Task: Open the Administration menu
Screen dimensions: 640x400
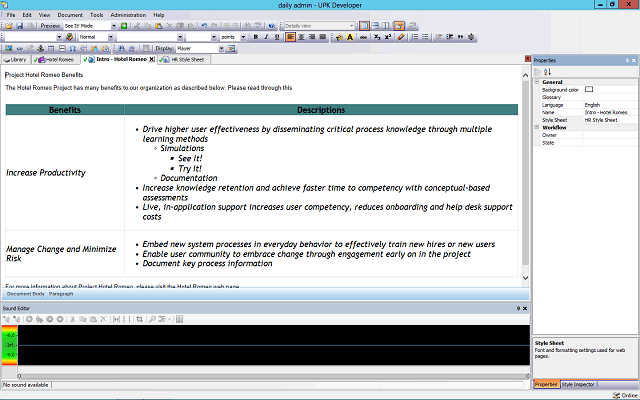Action: point(128,15)
